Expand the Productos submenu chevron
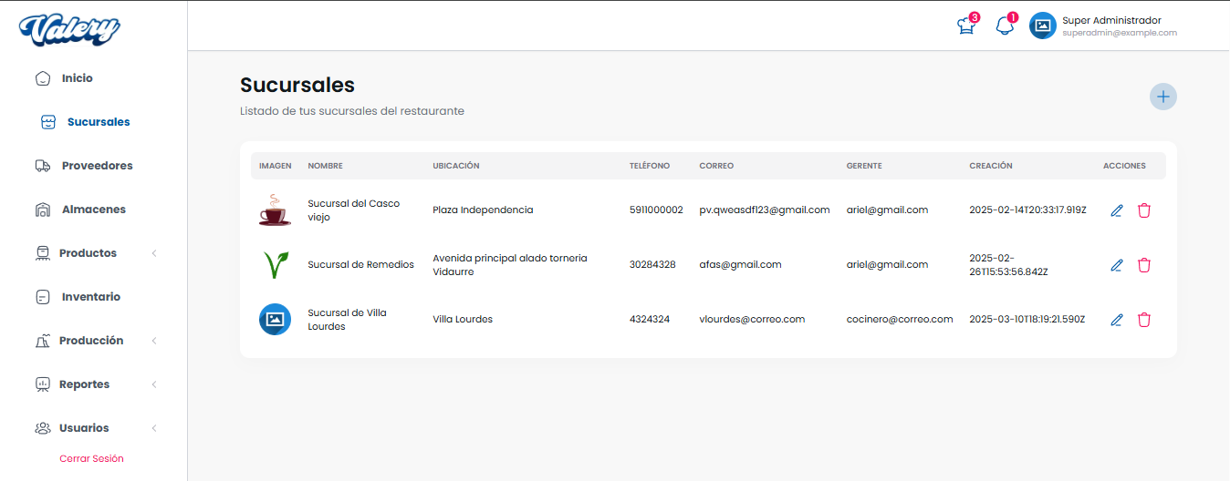The image size is (1230, 481). click(154, 254)
